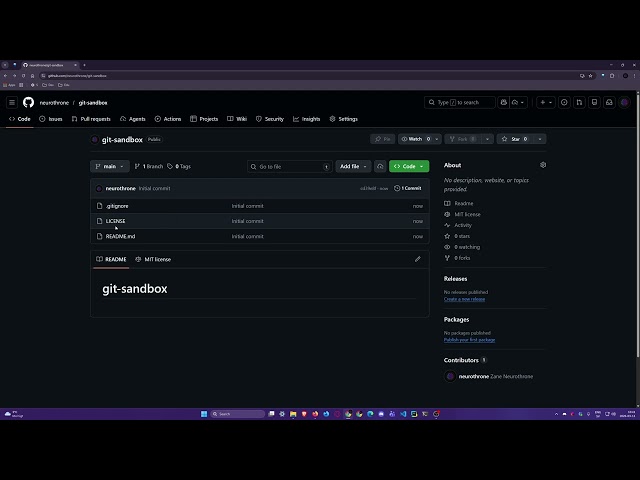Viewport: 640px width, 480px height.
Task: Open the Initial commit message in header row
Action: (155, 189)
